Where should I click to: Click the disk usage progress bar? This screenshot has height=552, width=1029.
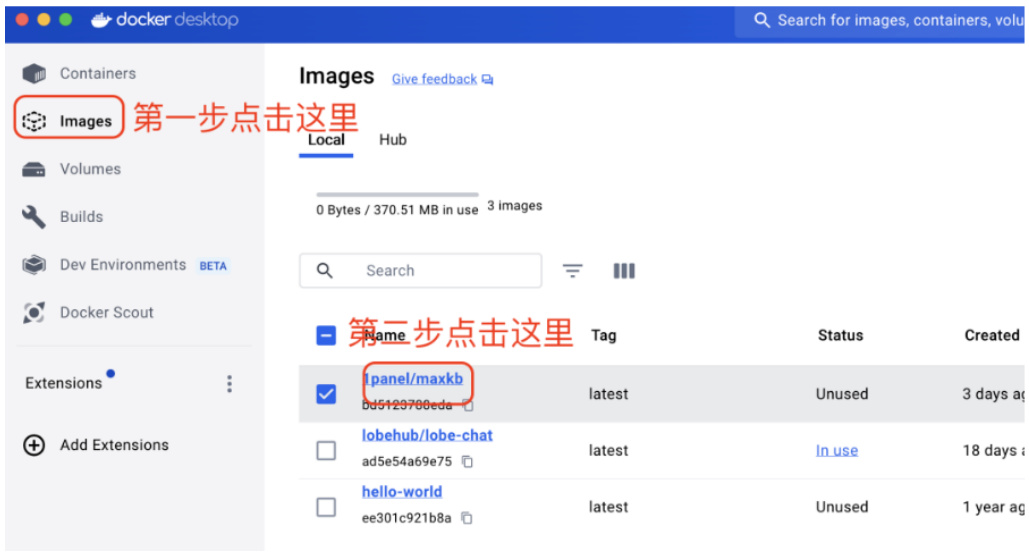coord(397,194)
